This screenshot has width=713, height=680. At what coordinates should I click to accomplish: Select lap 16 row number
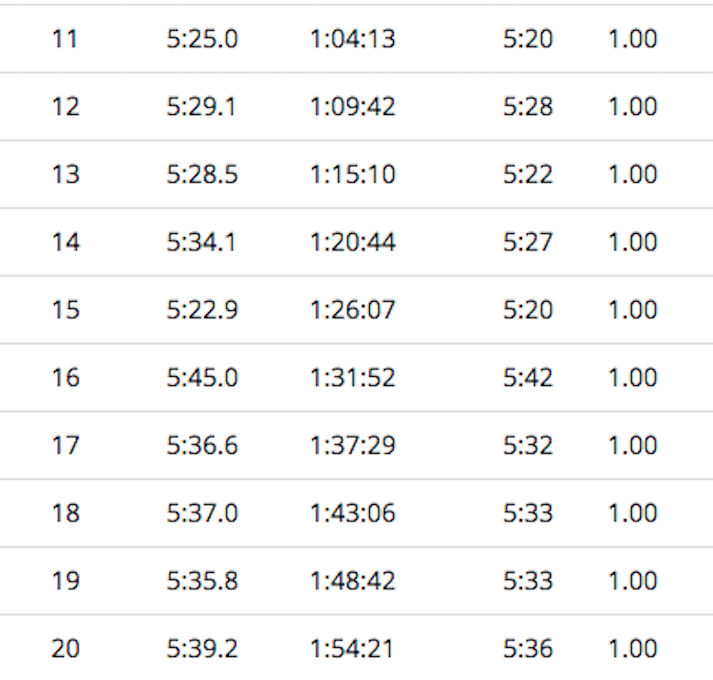[65, 378]
